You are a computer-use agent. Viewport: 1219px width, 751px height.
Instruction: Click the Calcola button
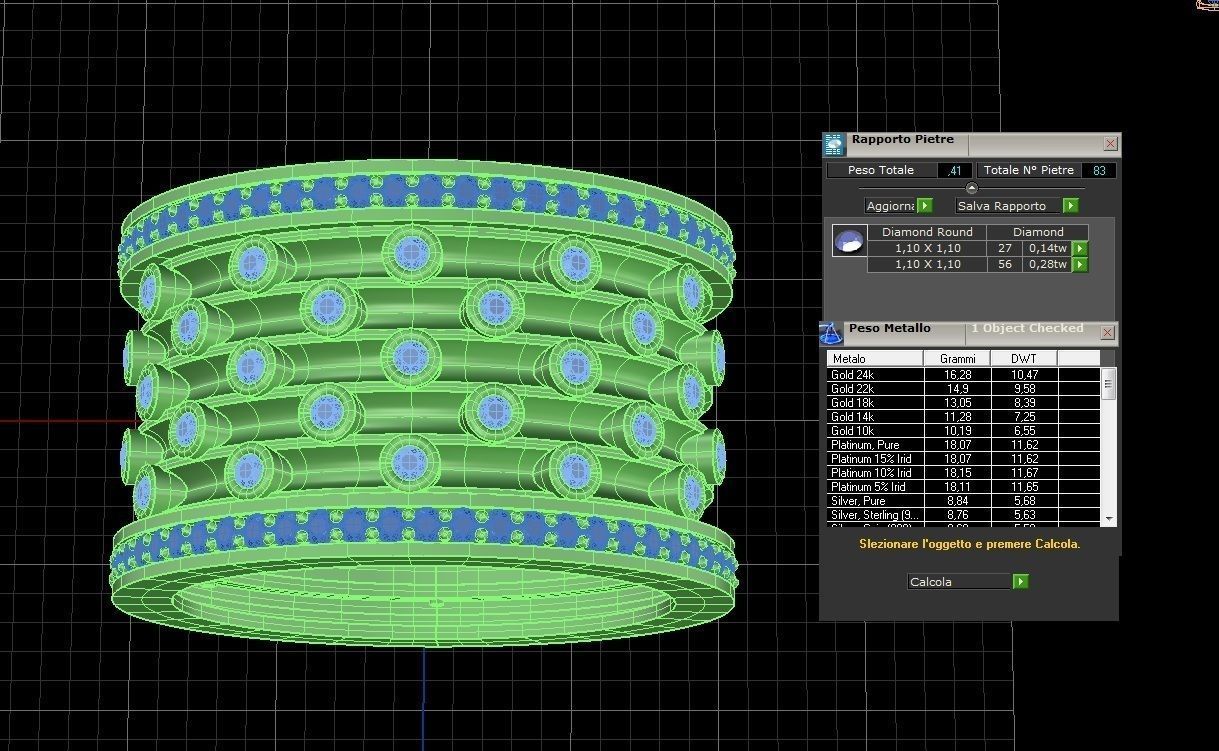pos(960,582)
